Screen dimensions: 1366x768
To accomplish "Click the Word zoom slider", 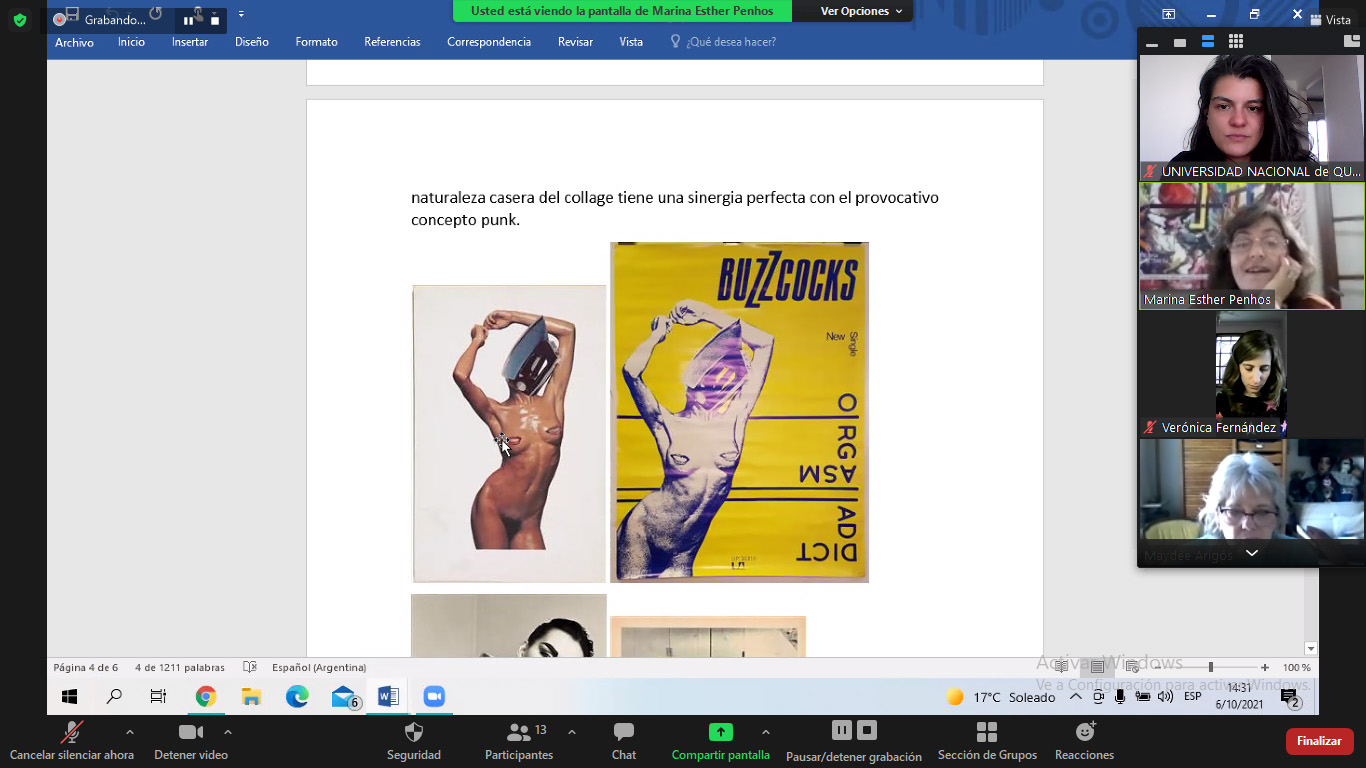I will click(1210, 667).
